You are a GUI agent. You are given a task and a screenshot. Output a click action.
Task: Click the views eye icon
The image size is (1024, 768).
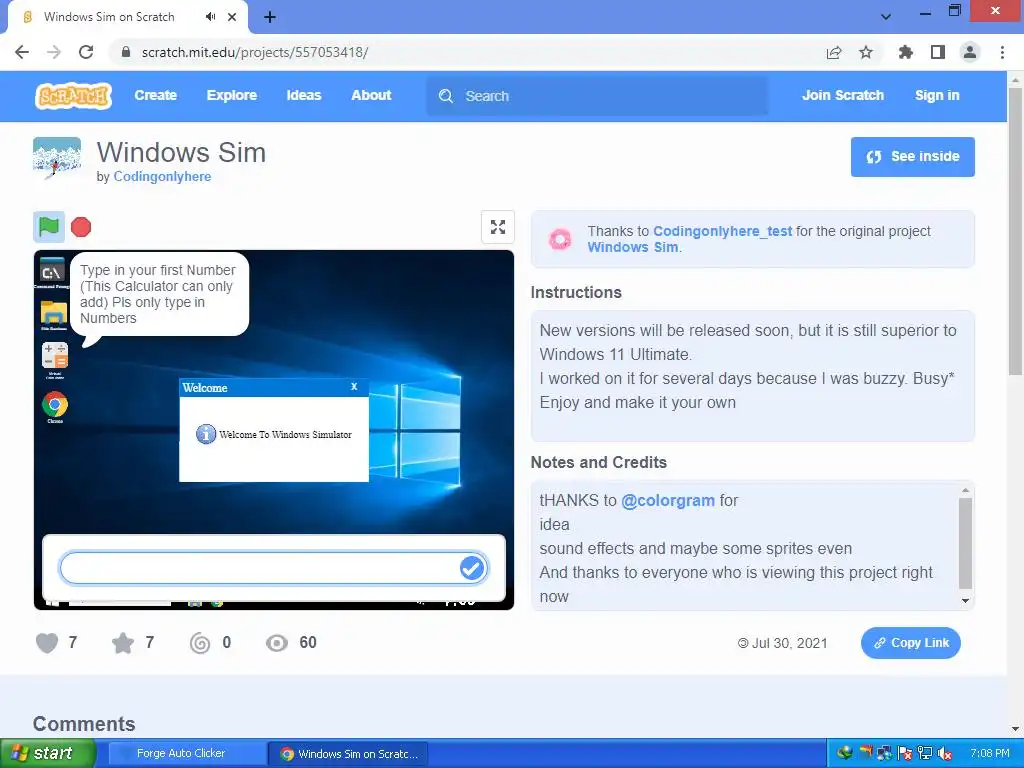pos(277,643)
